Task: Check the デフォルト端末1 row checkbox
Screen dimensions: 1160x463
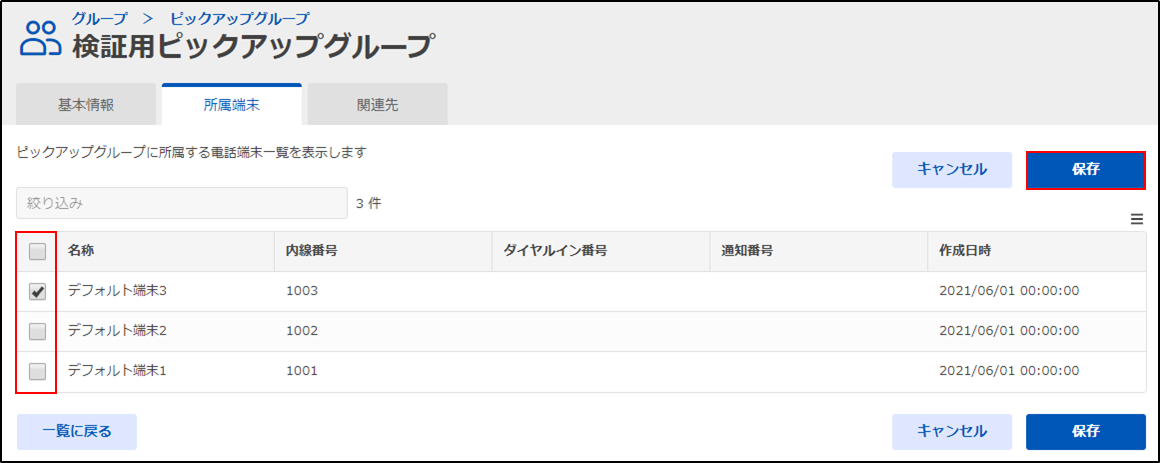Action: click(37, 371)
